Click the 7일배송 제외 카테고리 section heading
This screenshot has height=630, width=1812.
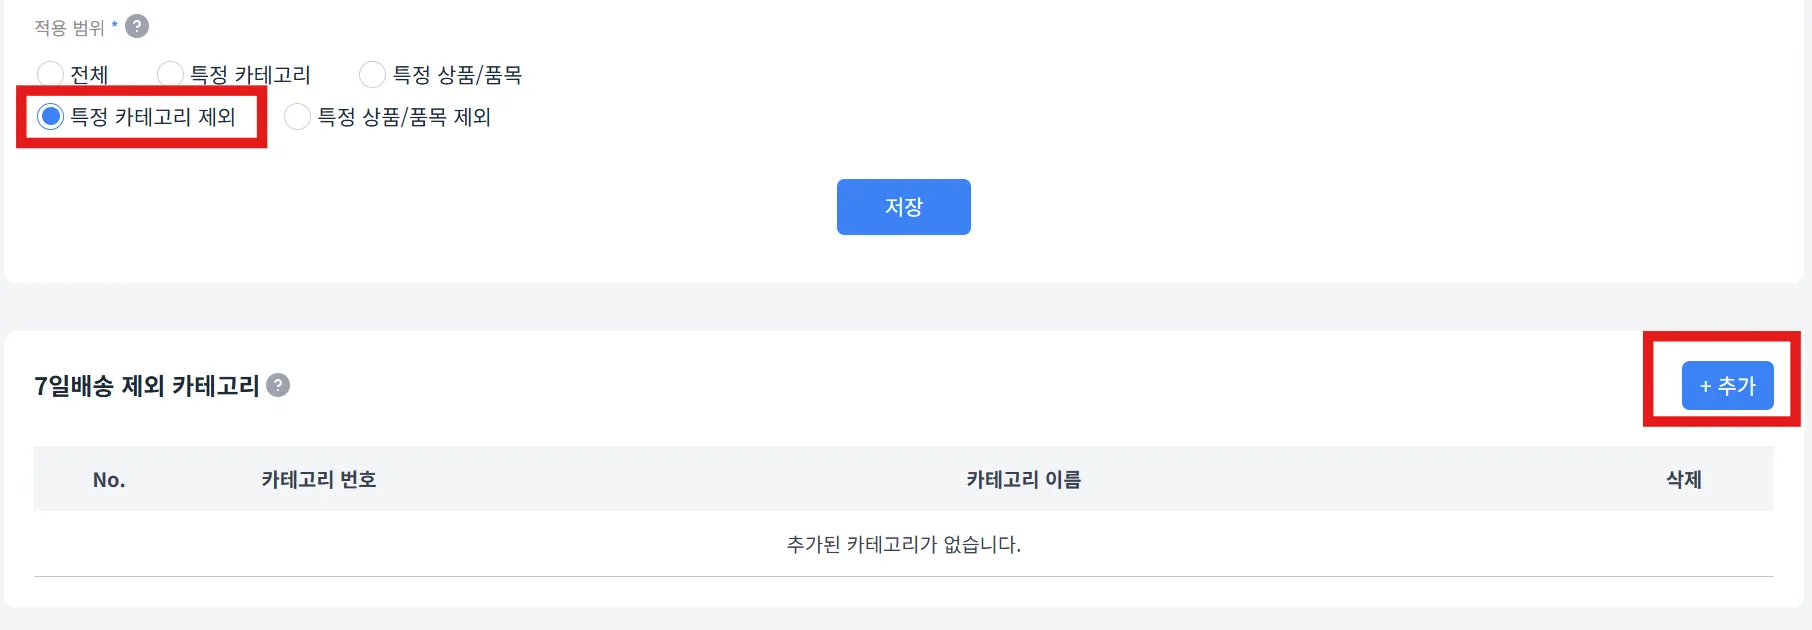tap(147, 386)
